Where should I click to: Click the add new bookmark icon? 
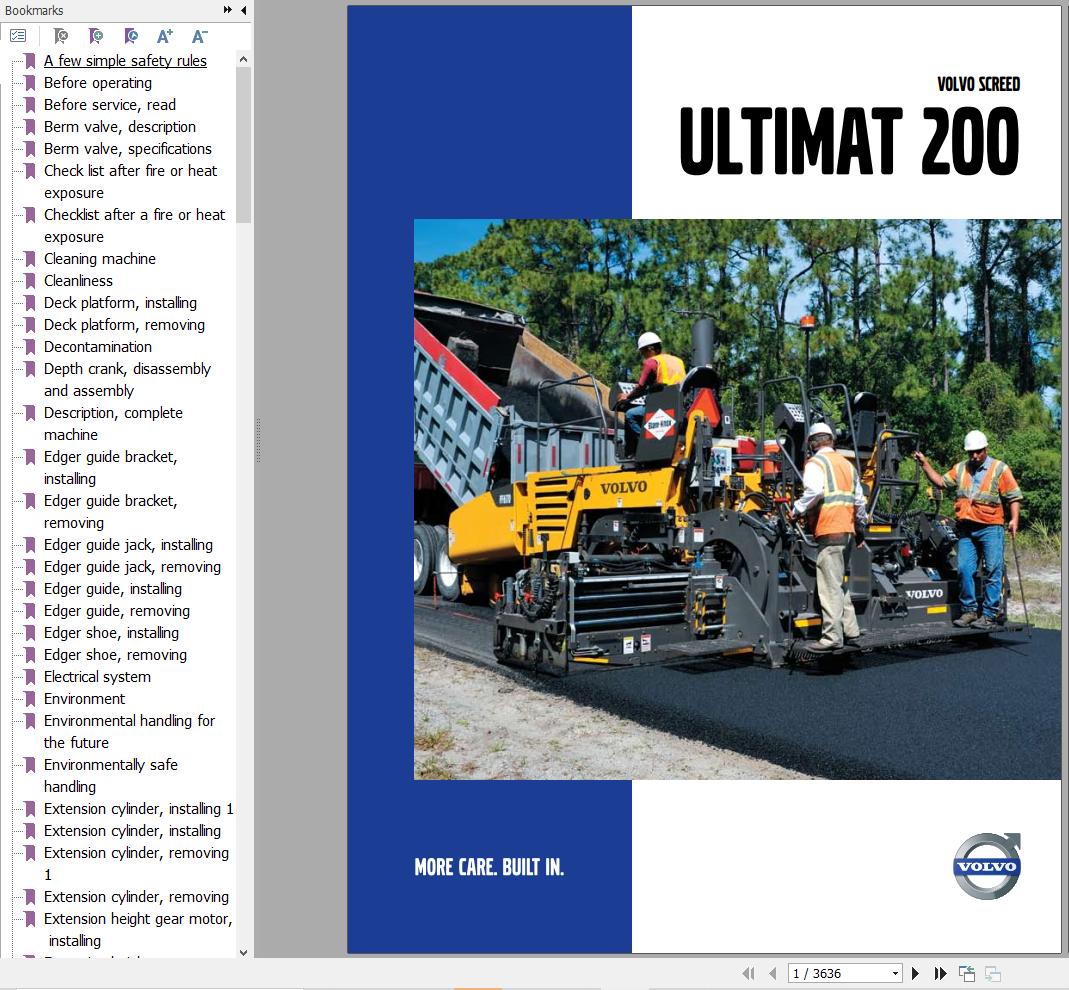coord(95,36)
